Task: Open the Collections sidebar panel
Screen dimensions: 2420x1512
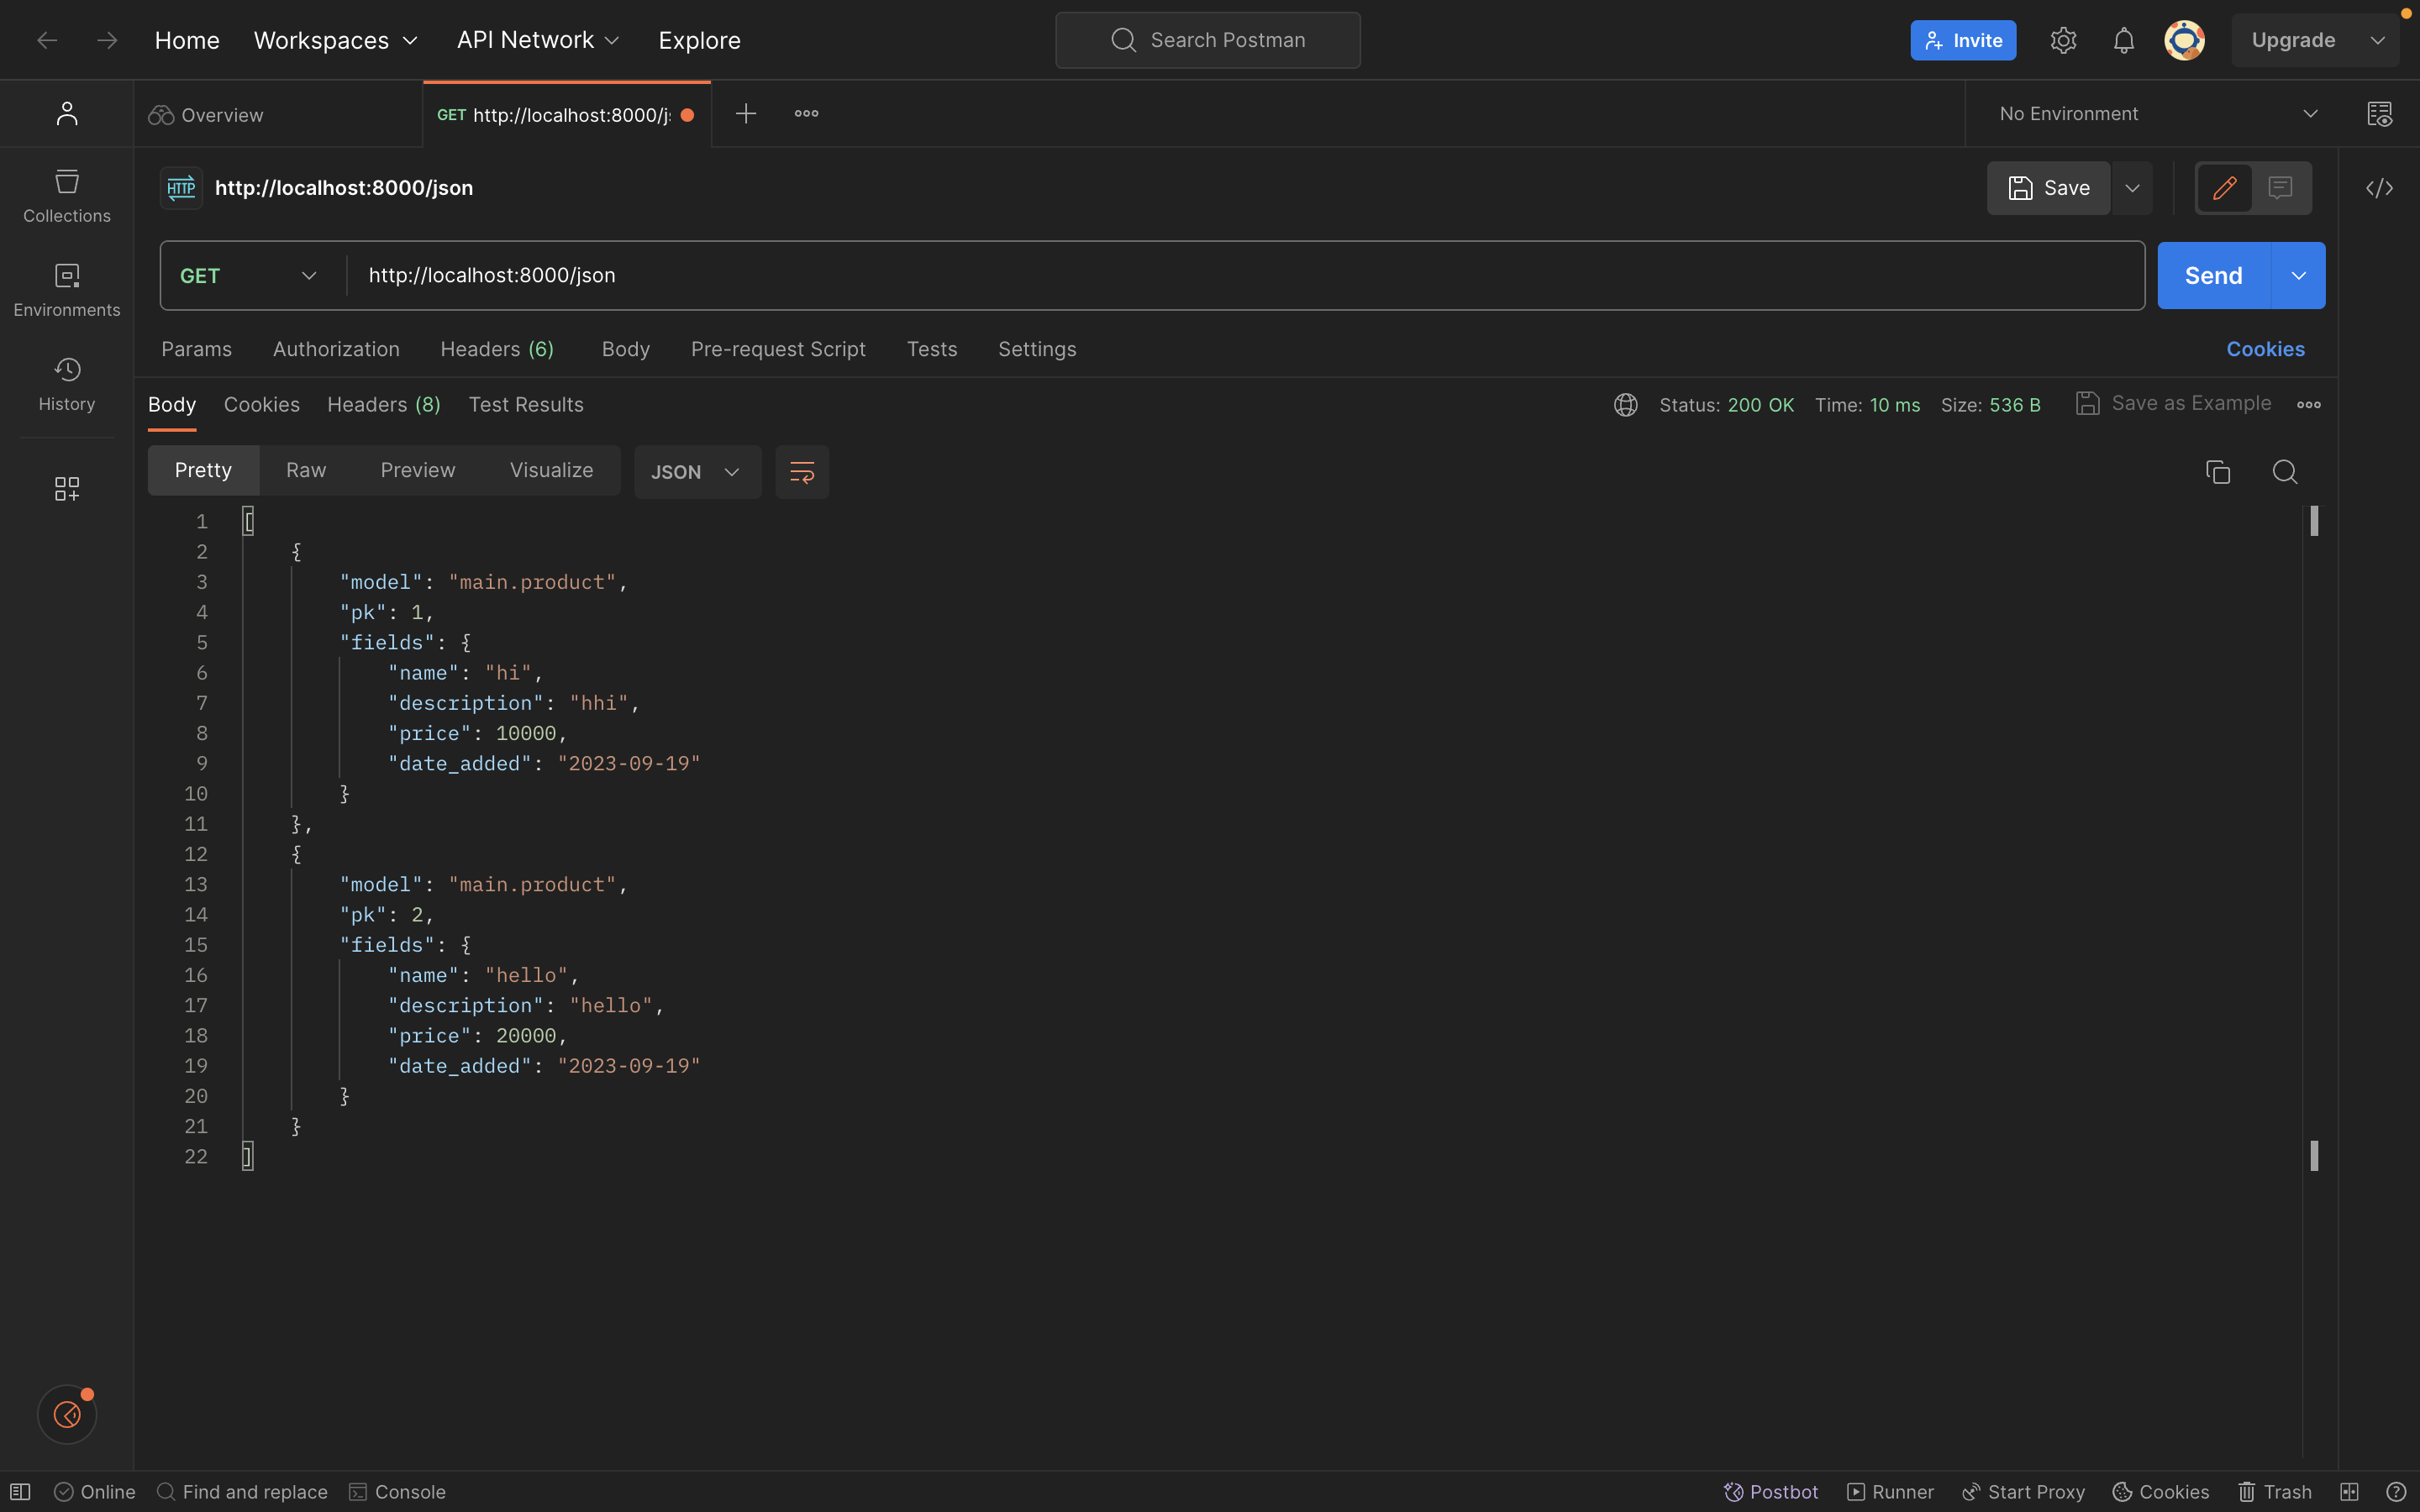Action: [66, 195]
